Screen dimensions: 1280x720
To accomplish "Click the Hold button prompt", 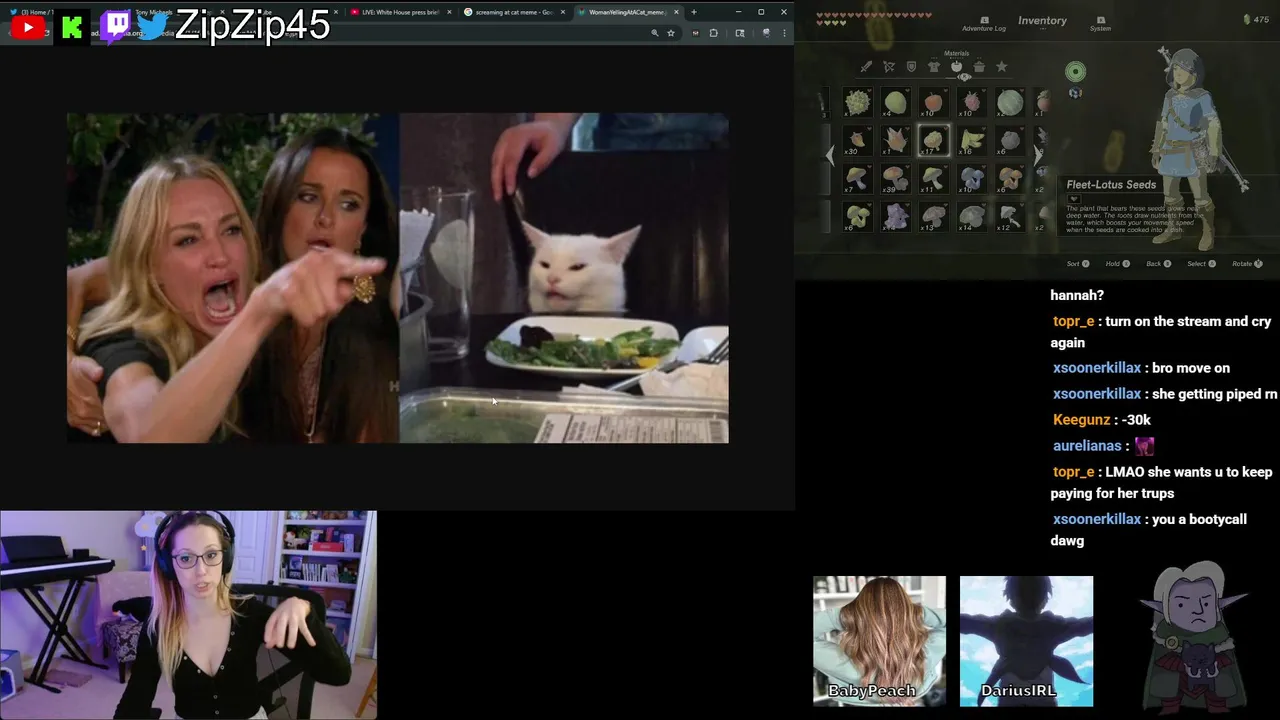I will (1117, 264).
